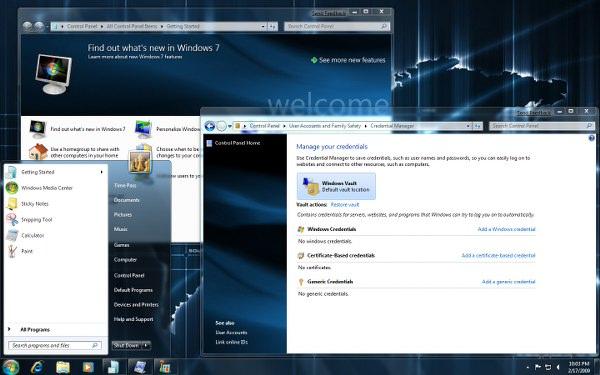Focus Search programs and files box
600x375 pixels.
(x=55, y=345)
